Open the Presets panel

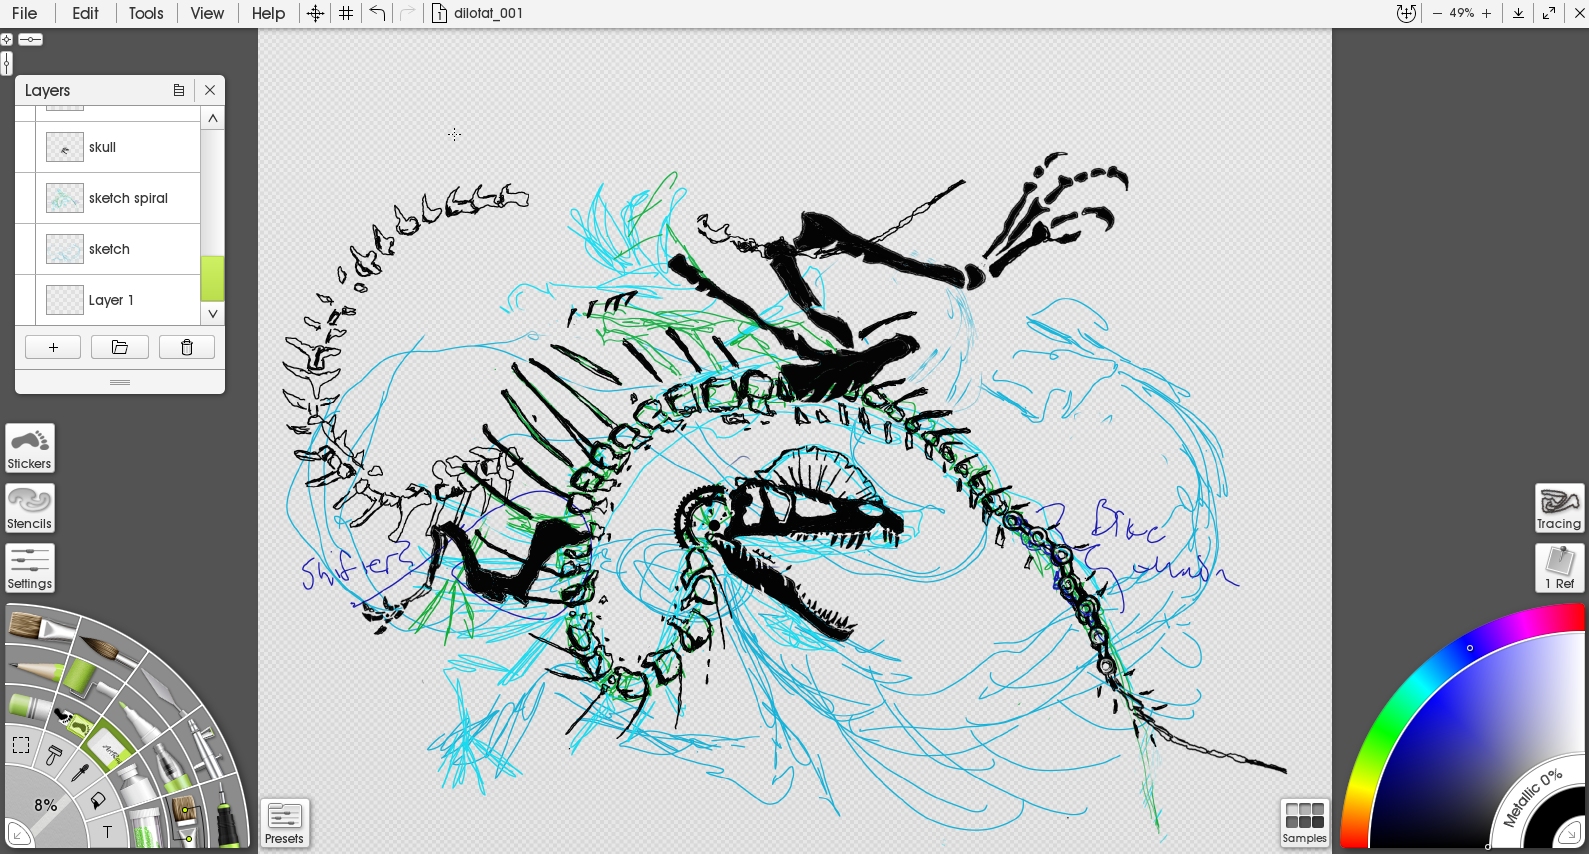(285, 823)
